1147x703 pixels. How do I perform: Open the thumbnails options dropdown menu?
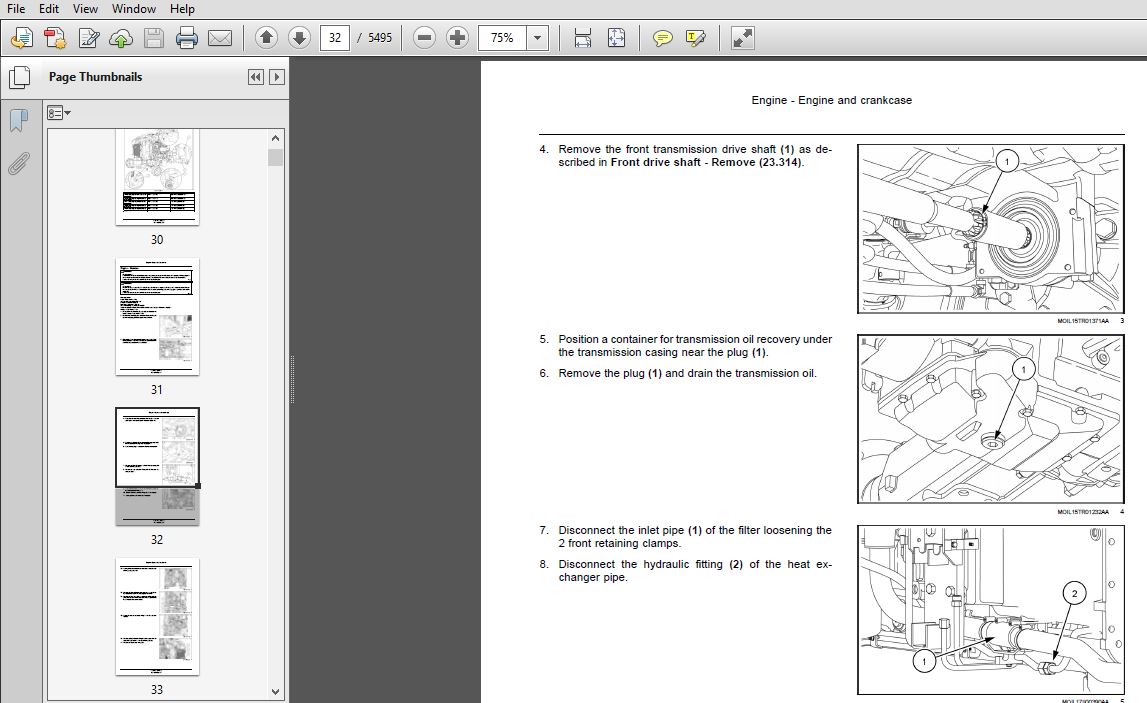pyautogui.click(x=59, y=113)
